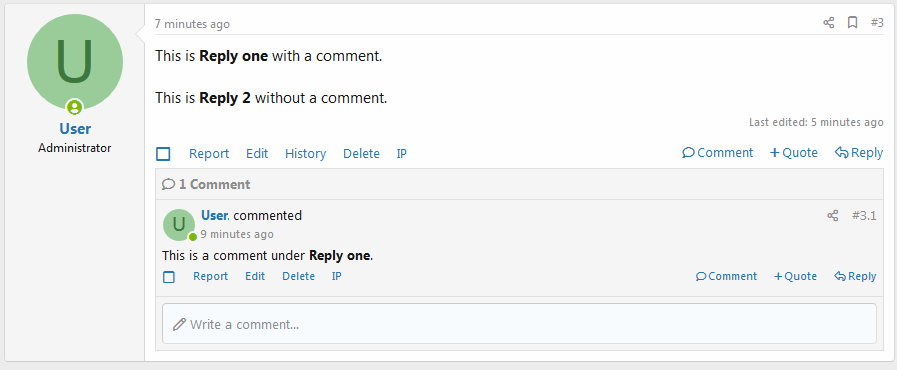The image size is (897, 370).
Task: Click the speech bubble icon beside 1 Comment
Action: pos(168,184)
